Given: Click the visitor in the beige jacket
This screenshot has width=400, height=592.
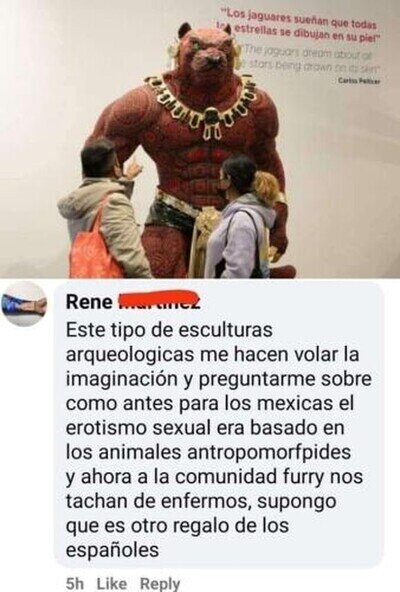Looking at the screenshot, I should coord(103,210).
